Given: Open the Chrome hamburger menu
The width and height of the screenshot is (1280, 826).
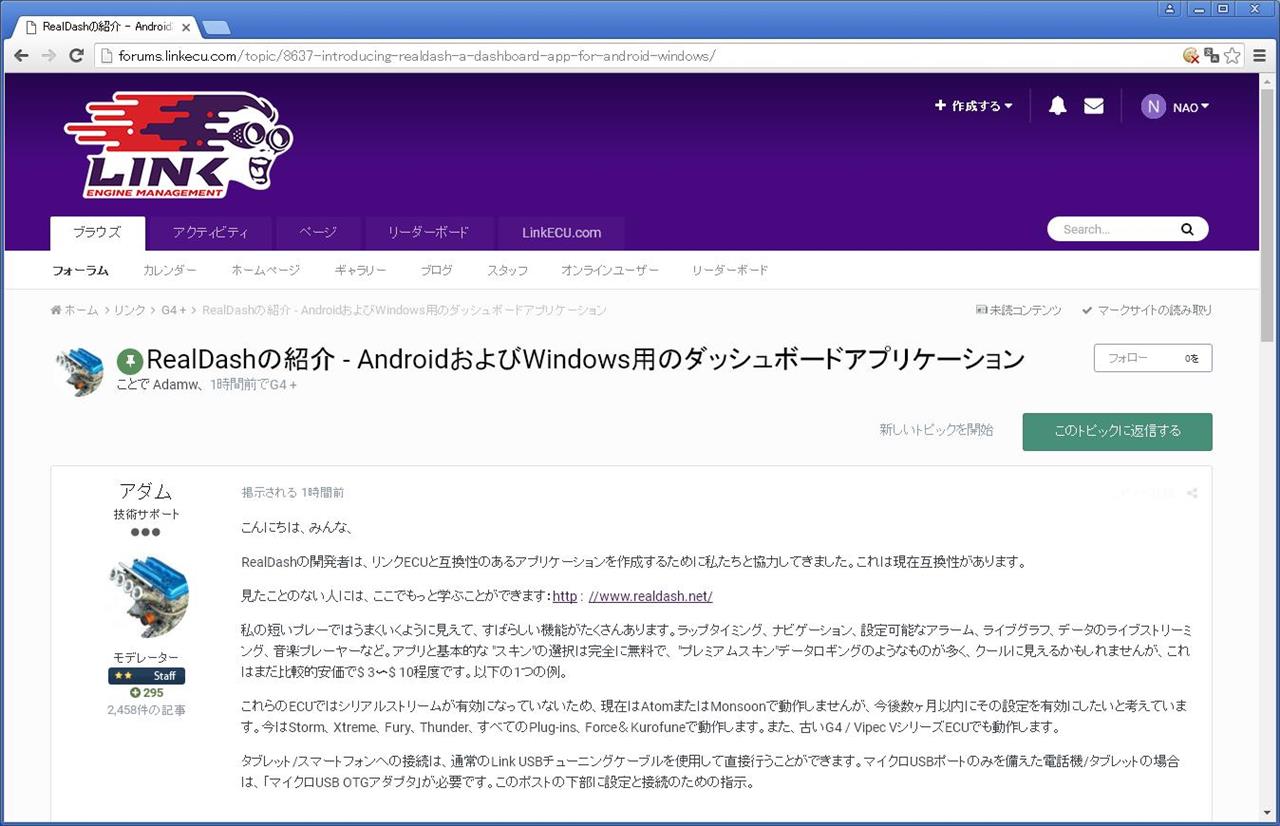Looking at the screenshot, I should (x=1260, y=56).
